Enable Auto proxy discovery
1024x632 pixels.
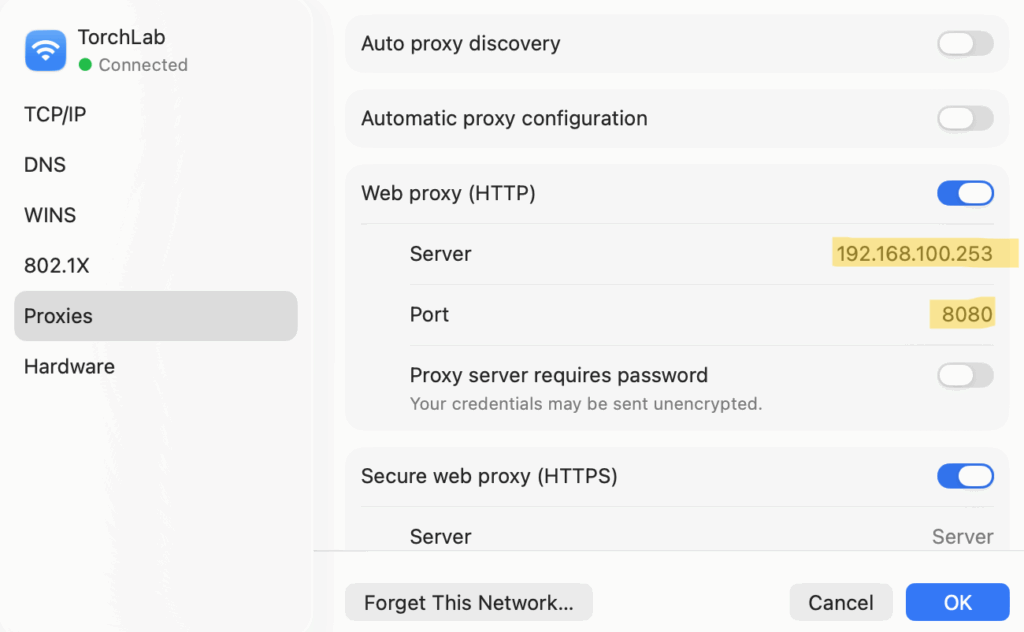click(x=964, y=44)
